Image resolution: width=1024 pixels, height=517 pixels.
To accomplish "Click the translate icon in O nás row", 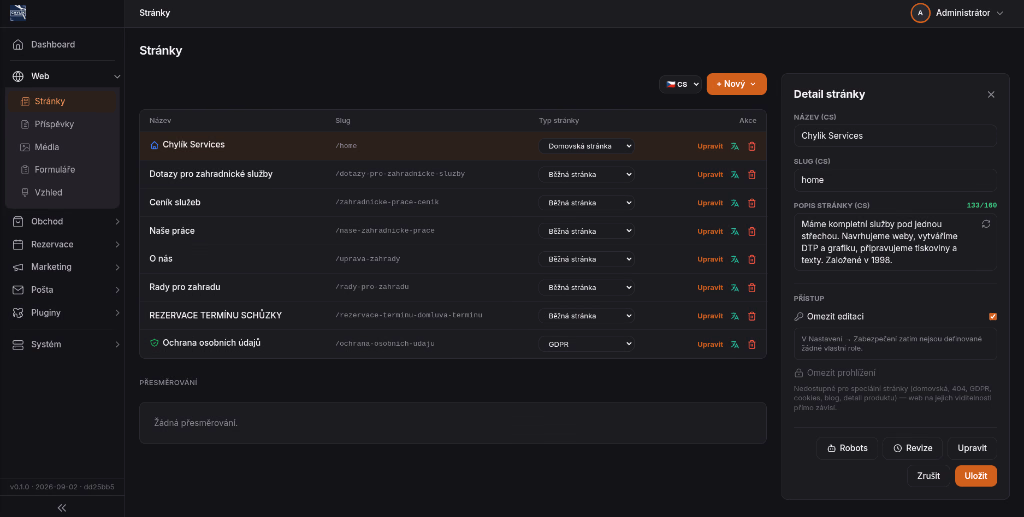I will [x=735, y=259].
